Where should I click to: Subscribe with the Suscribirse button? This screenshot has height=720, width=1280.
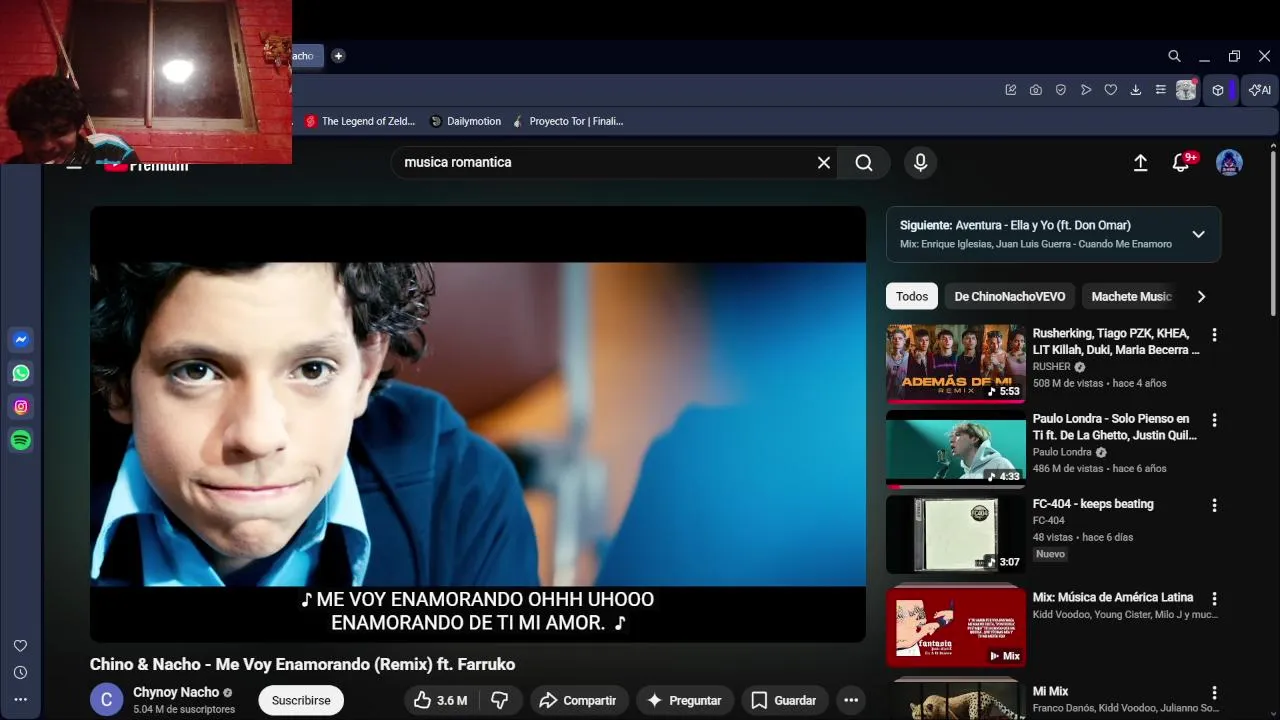301,700
